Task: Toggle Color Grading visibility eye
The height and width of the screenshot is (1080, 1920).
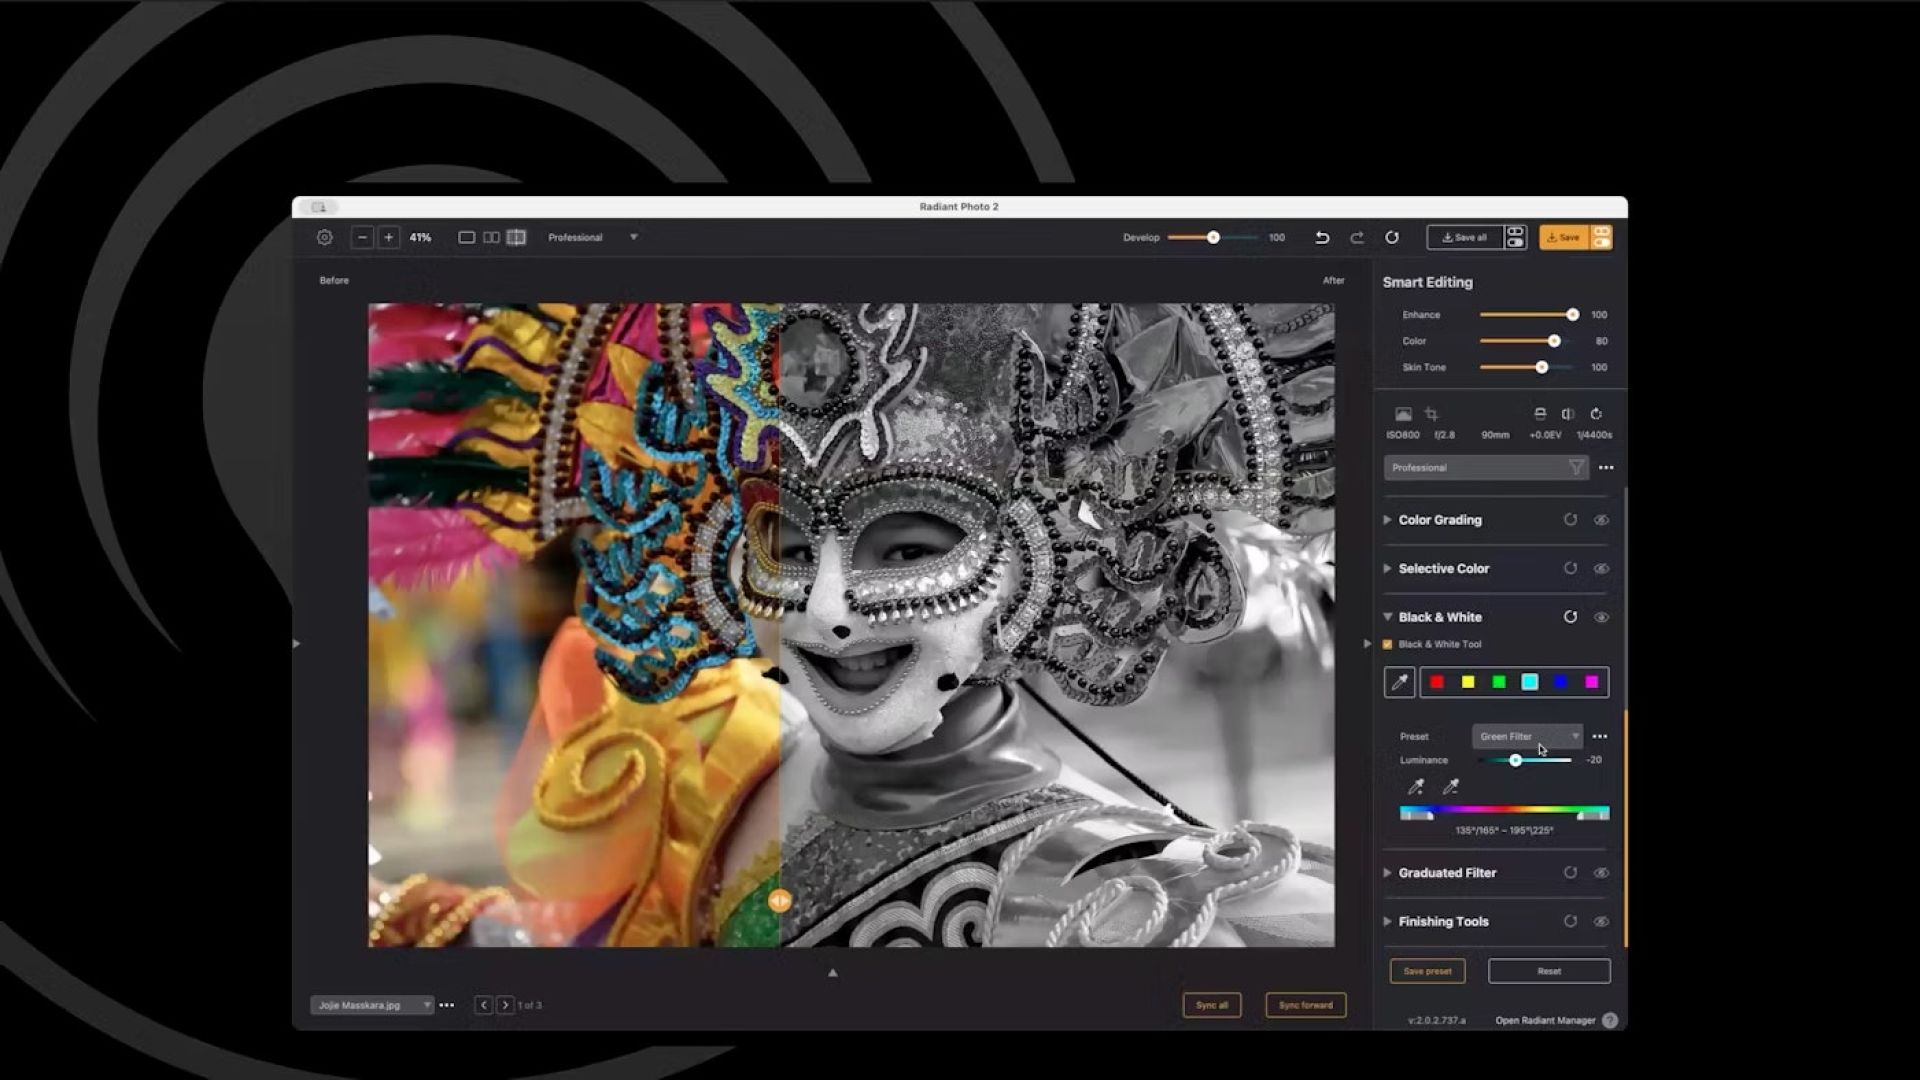Action: click(x=1601, y=520)
